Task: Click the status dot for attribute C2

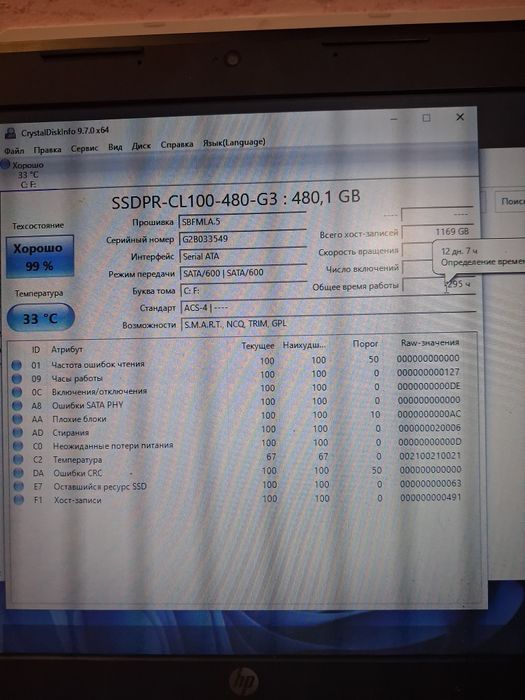Action: [x=18, y=459]
